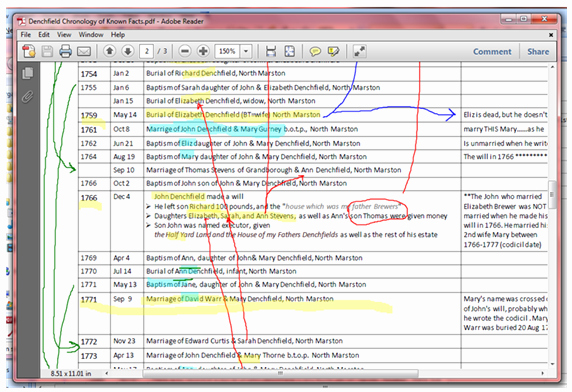Click the horizontal scrollbar thumb
Screen dimensions: 572x392
[280, 373]
